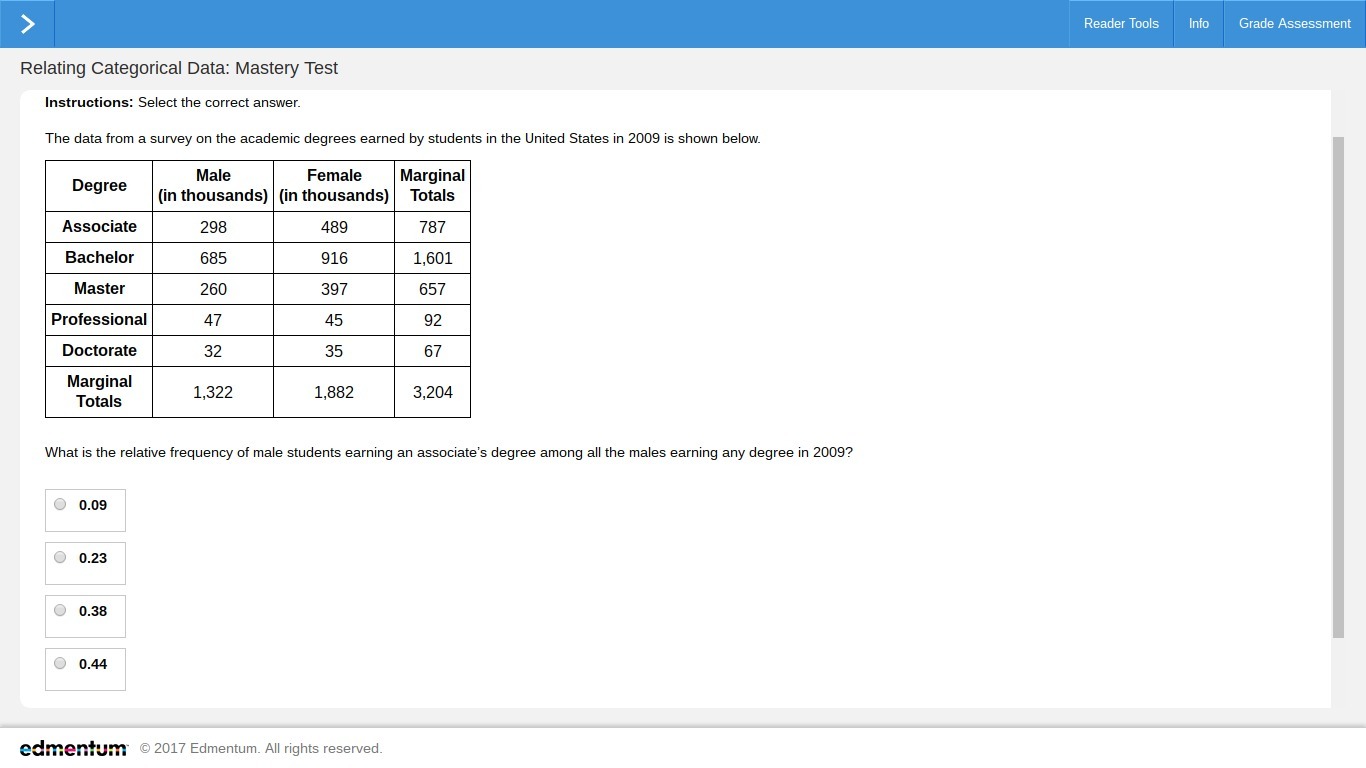Click the Female (in thousands) header
This screenshot has width=1366, height=768.
334,186
